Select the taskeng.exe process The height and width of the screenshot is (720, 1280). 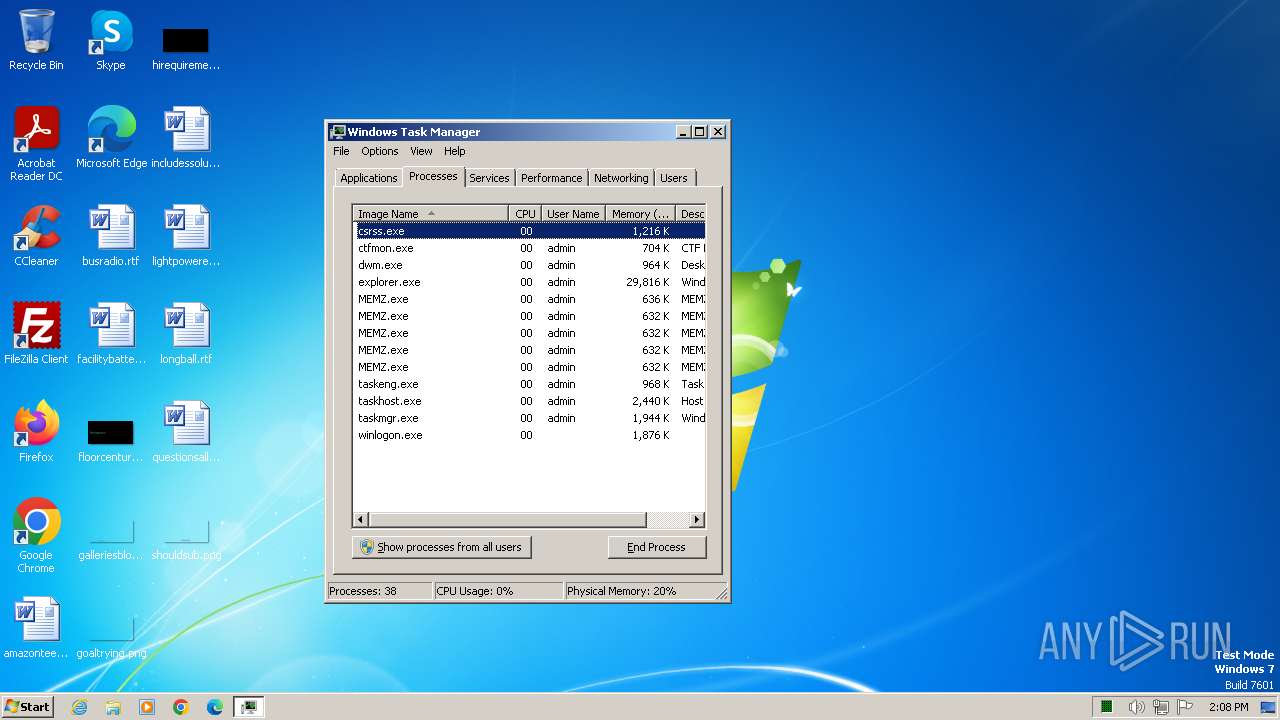coord(530,384)
